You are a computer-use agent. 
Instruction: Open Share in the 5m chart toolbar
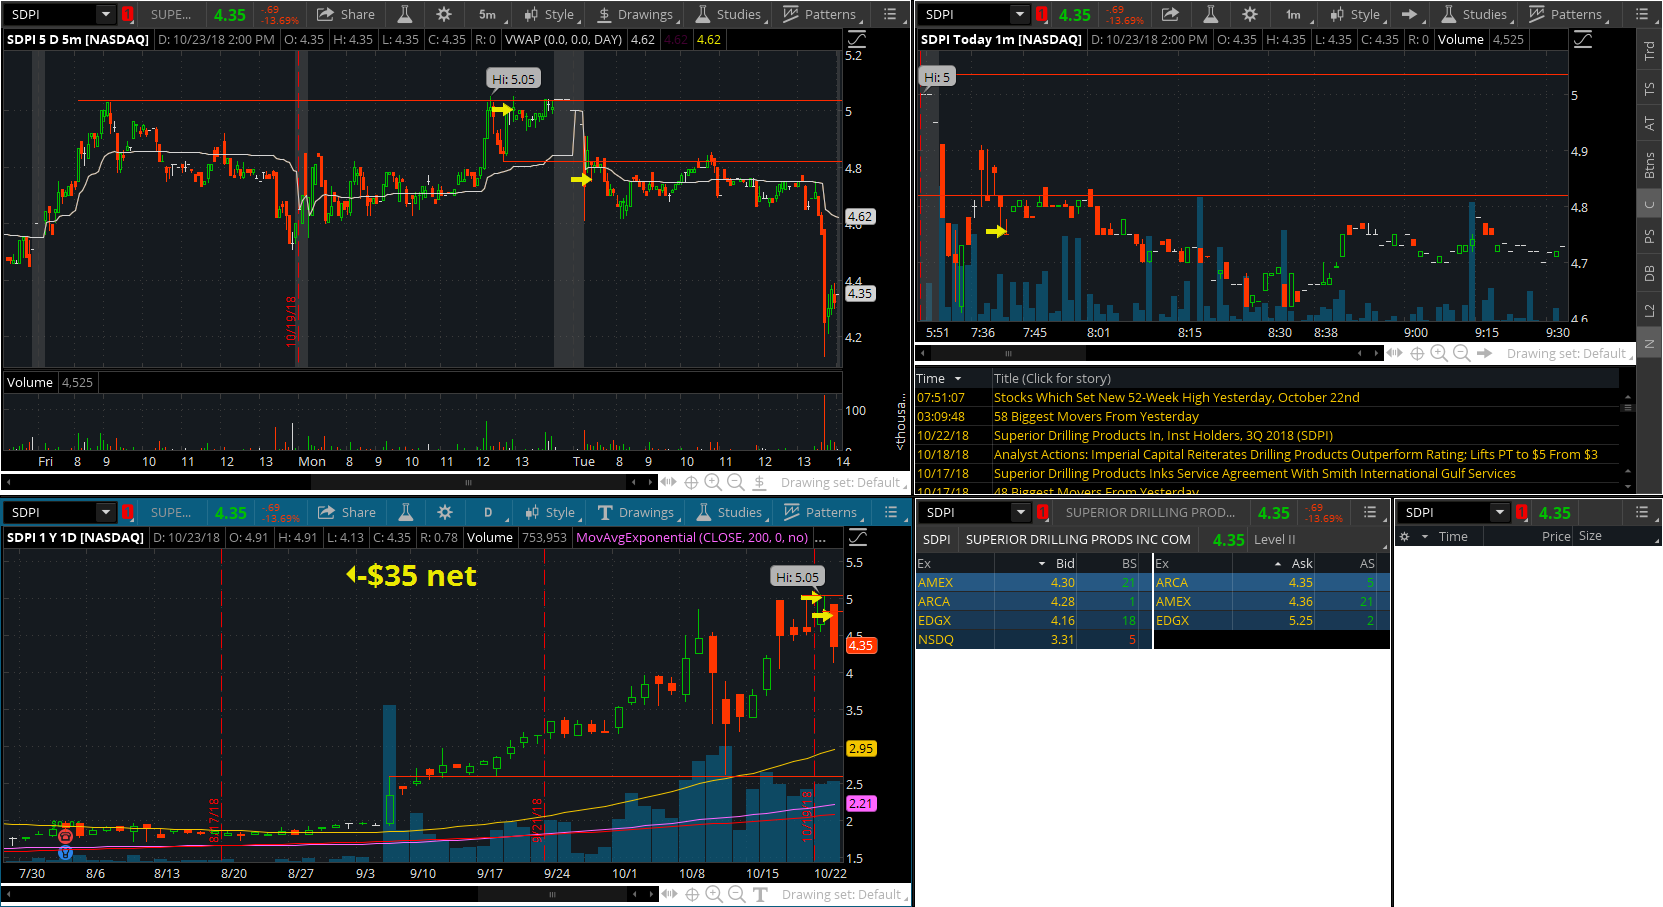(x=346, y=14)
